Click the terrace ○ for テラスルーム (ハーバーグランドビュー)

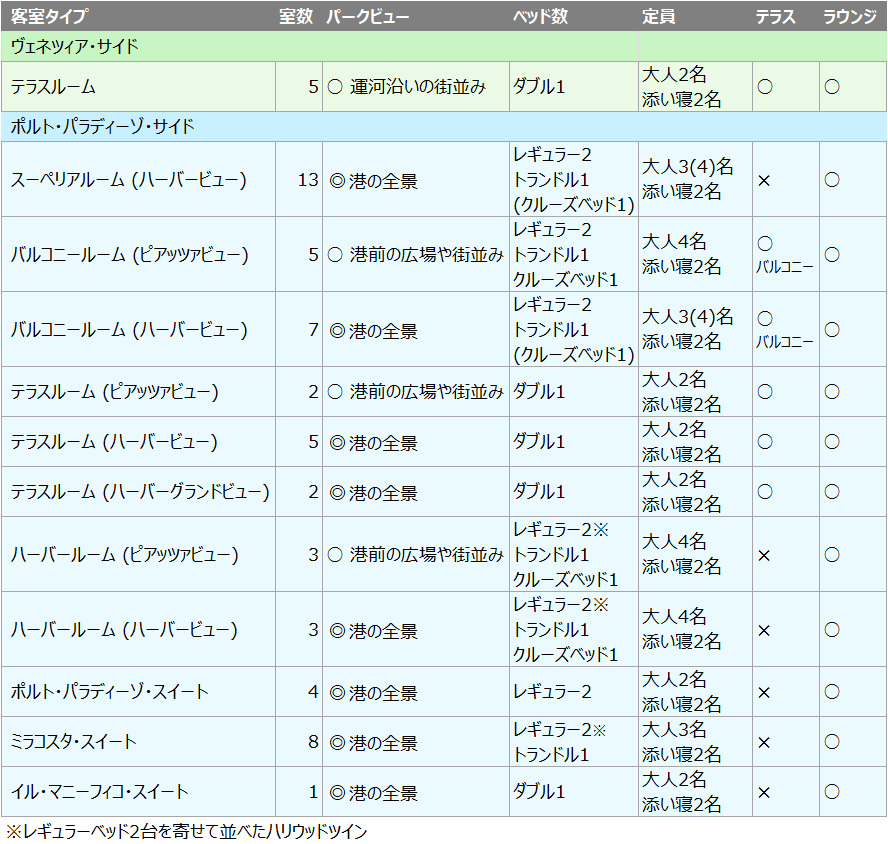pyautogui.click(x=765, y=492)
